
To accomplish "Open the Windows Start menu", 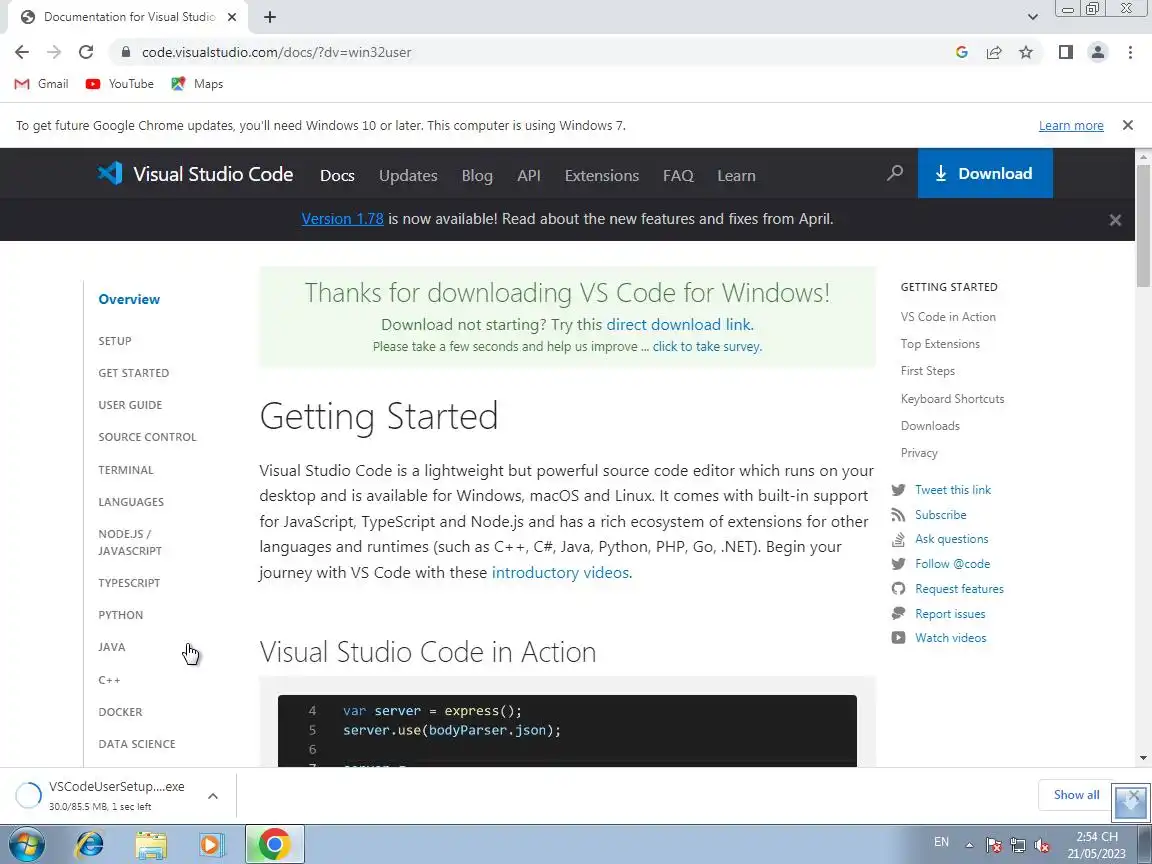I will point(26,844).
